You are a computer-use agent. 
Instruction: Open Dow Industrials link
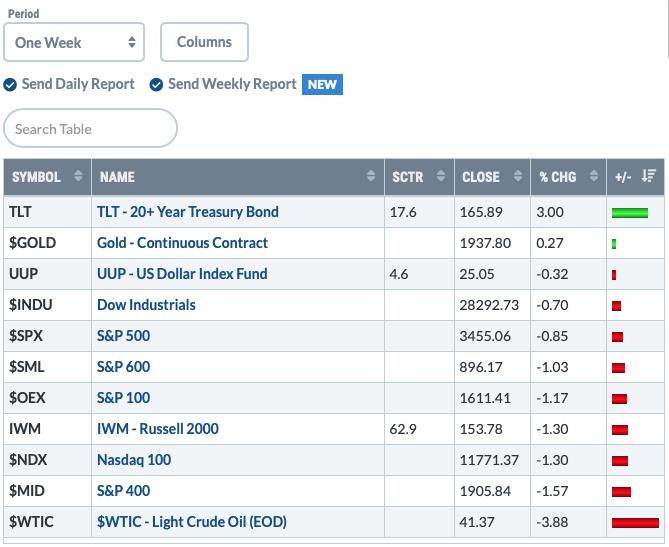(x=146, y=305)
